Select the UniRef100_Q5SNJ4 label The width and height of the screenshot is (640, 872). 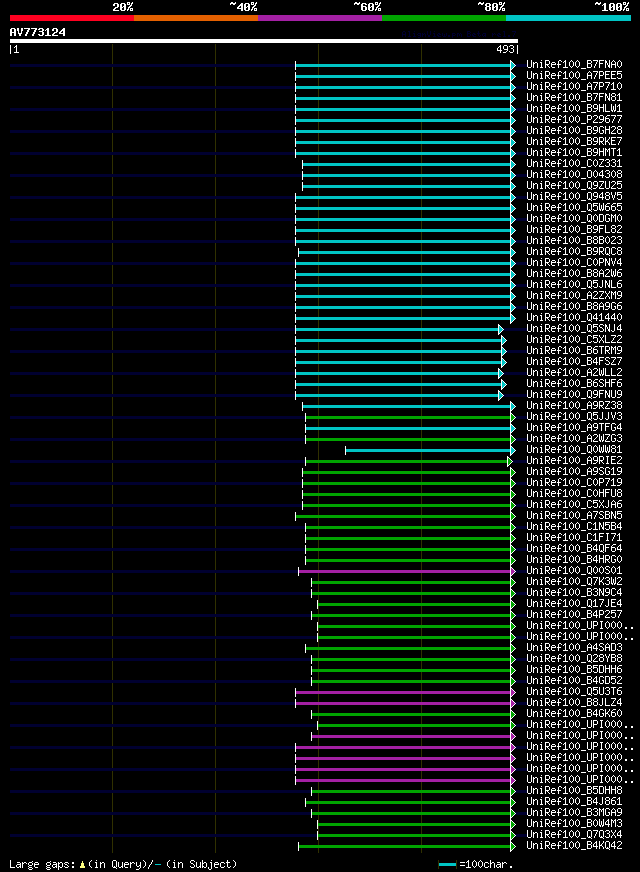tap(574, 328)
